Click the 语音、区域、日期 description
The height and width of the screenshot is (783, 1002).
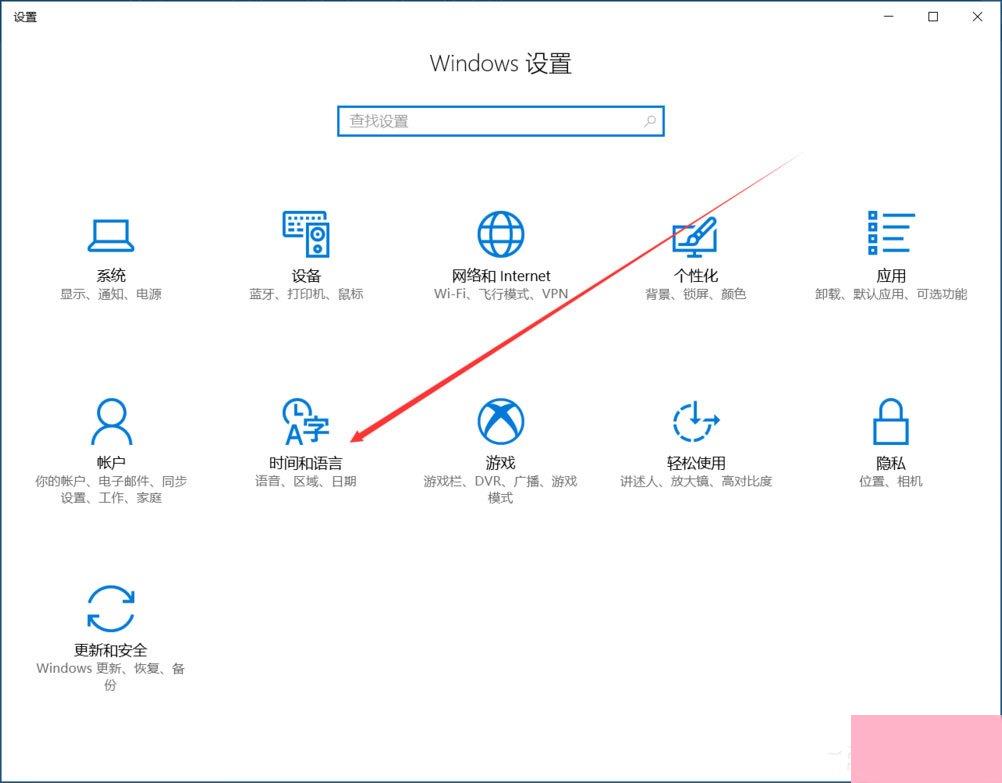[x=306, y=481]
